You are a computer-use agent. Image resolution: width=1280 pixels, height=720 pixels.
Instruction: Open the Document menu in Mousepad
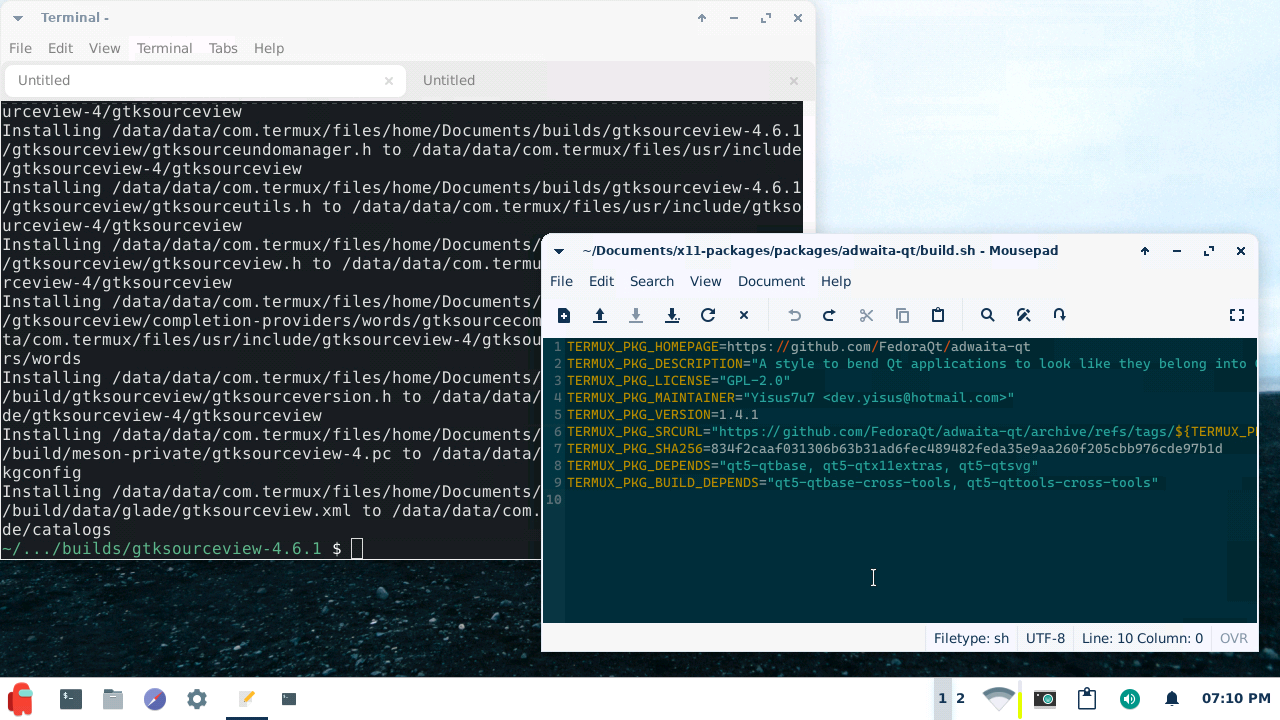coord(771,281)
